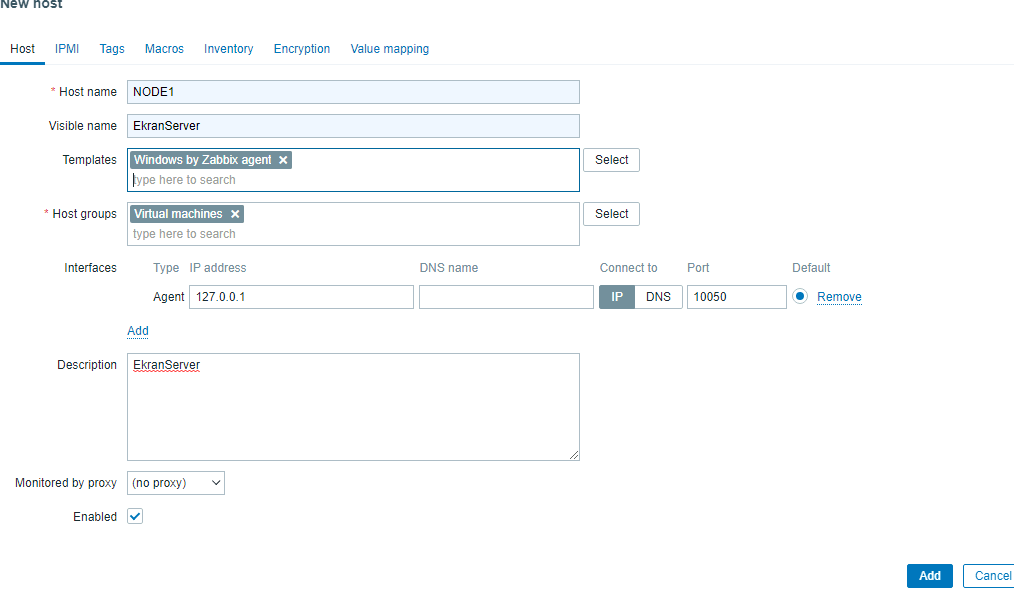The image size is (1014, 591).
Task: Switch to the Tags tab
Action: coord(112,49)
